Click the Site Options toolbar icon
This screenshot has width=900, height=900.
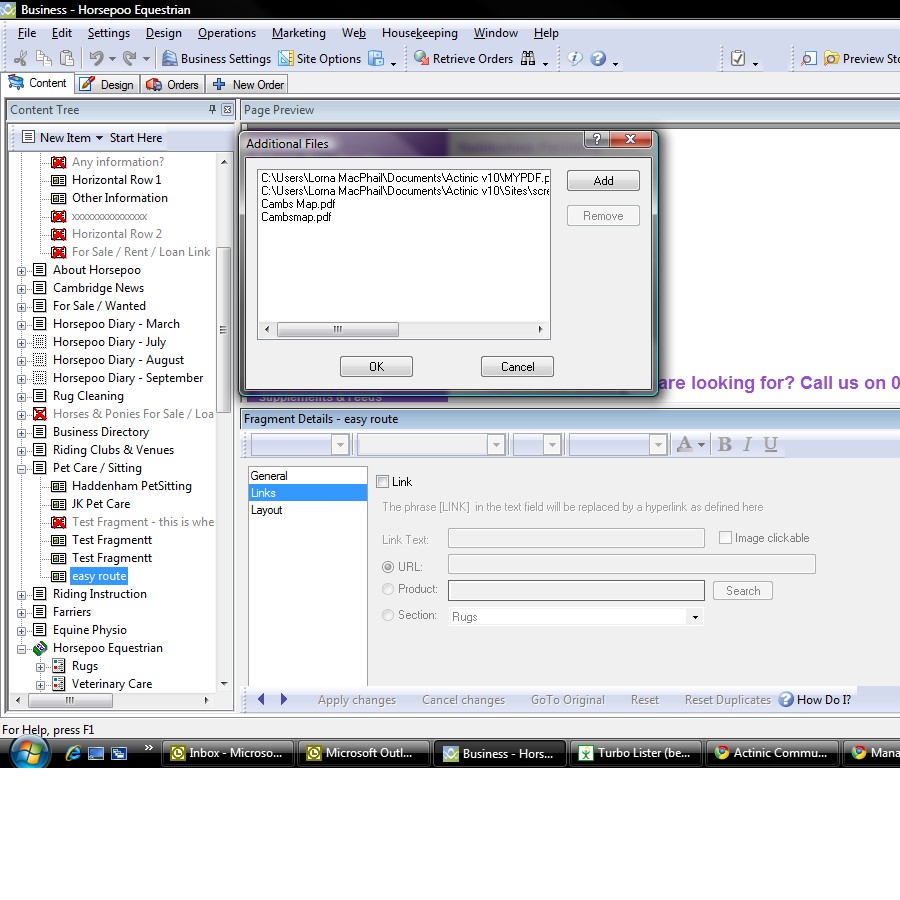286,59
